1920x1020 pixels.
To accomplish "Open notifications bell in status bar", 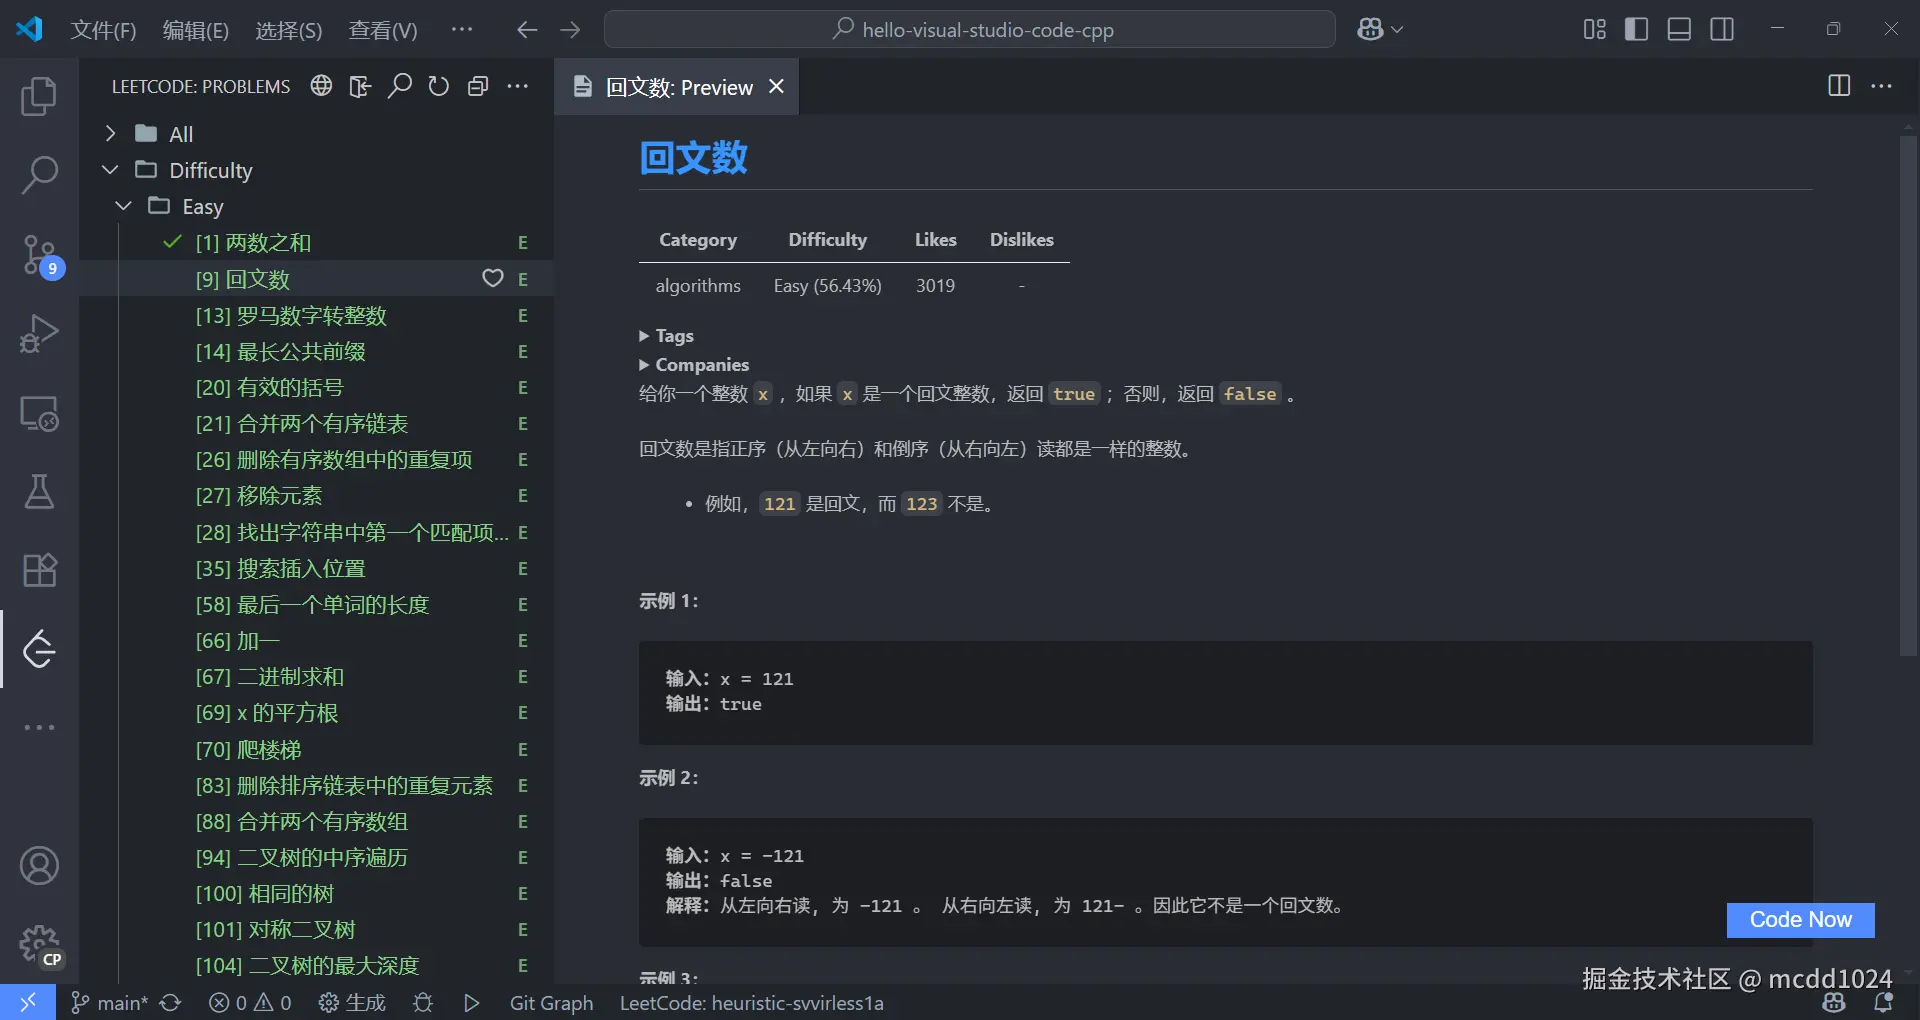I will (1884, 1002).
